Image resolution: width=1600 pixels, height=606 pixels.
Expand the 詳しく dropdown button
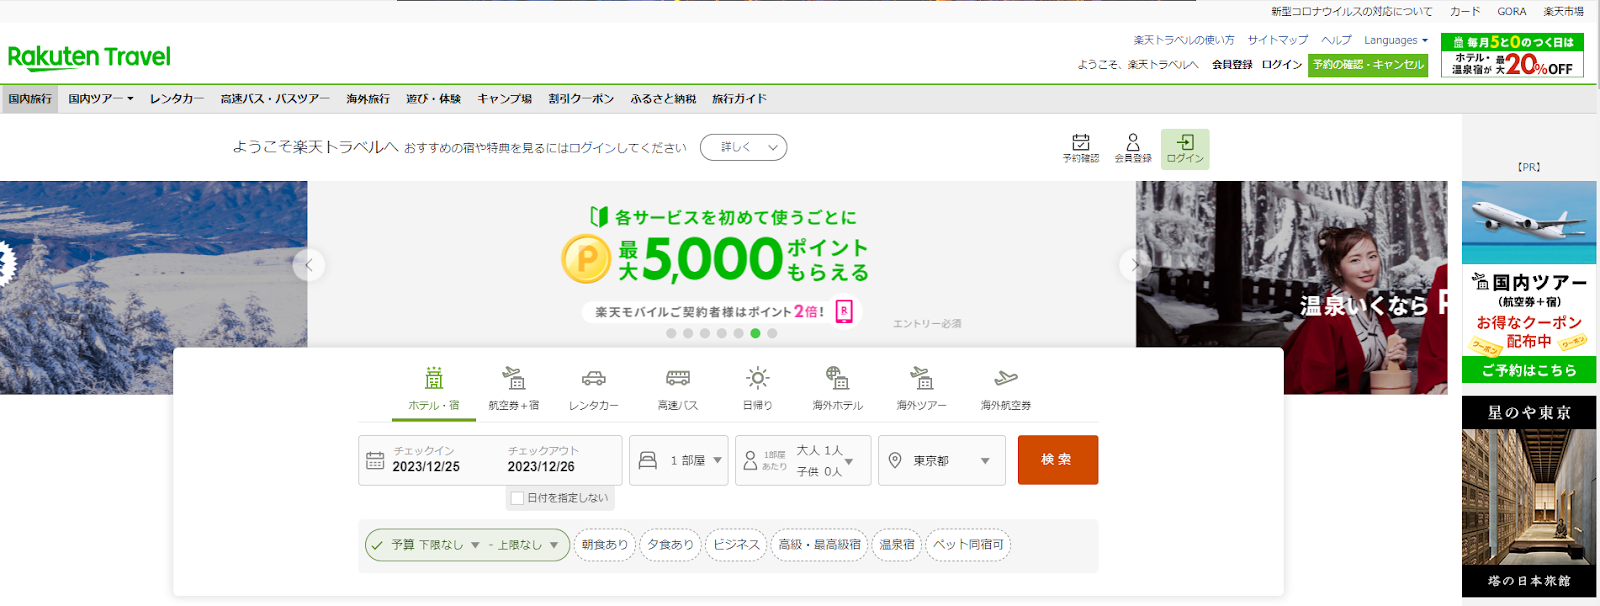[743, 147]
